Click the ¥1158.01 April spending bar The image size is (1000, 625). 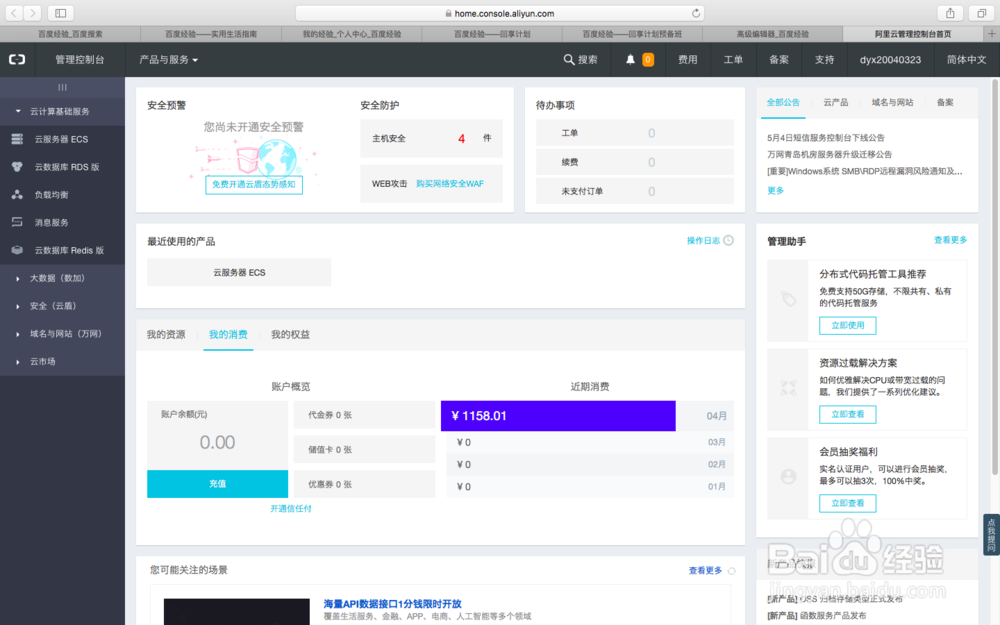pyautogui.click(x=558, y=416)
